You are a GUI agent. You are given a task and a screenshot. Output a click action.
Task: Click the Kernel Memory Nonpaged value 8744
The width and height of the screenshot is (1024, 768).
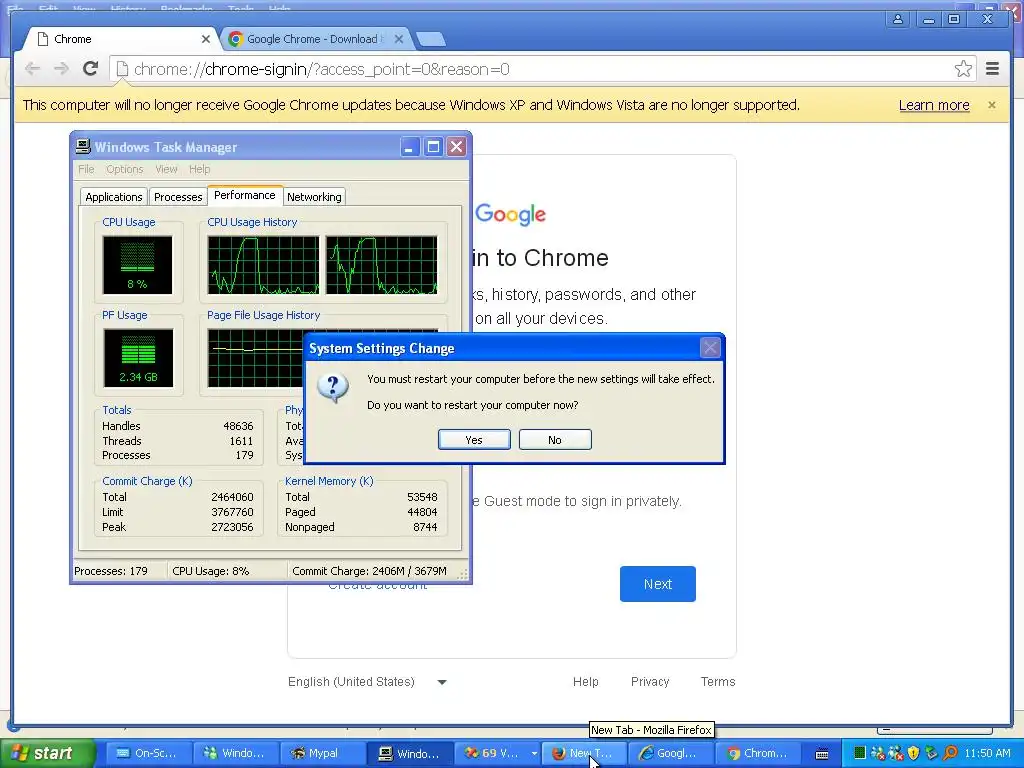(425, 527)
